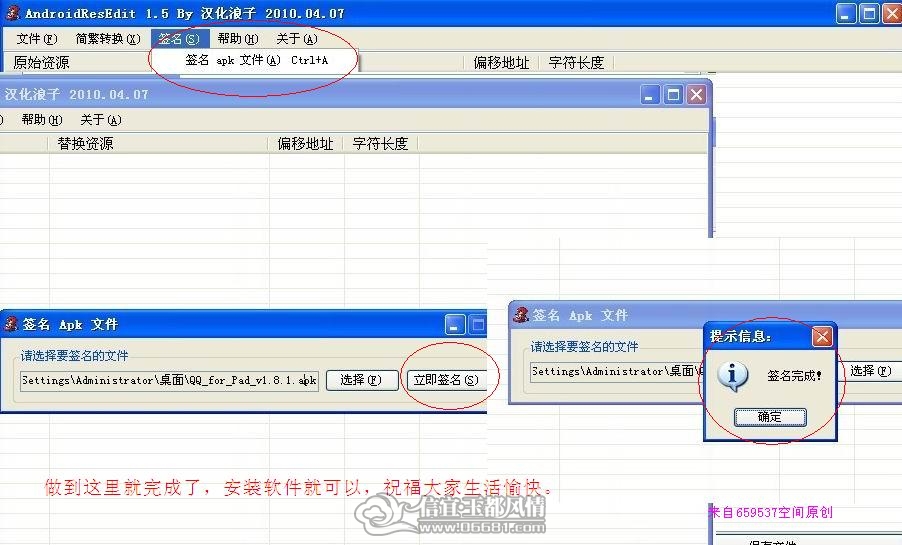Open 关于(A) menu in top window
The width and height of the screenshot is (902, 545).
click(x=297, y=39)
